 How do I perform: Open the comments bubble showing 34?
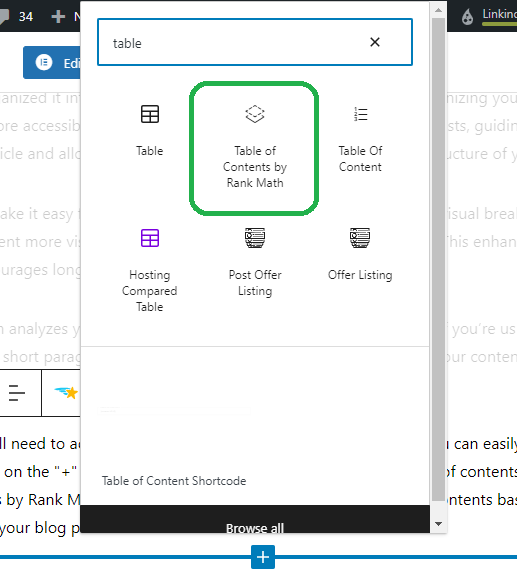point(16,16)
